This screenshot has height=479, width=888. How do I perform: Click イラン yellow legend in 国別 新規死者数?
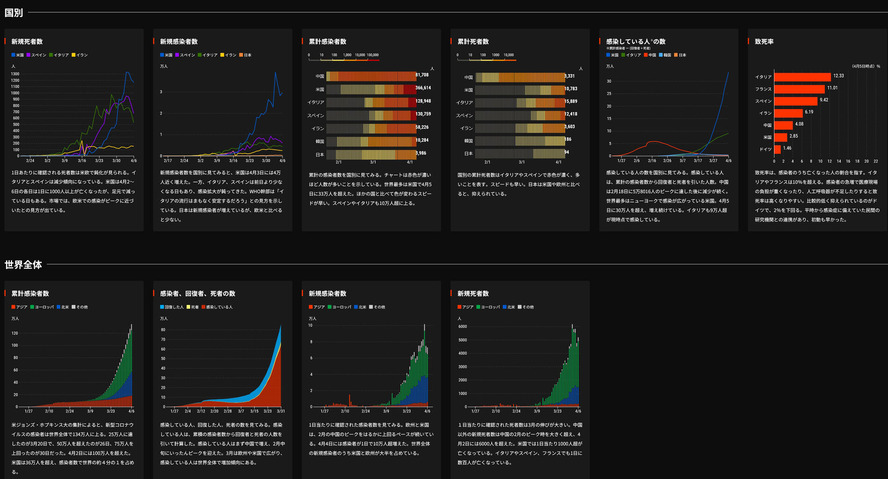[x=79, y=55]
